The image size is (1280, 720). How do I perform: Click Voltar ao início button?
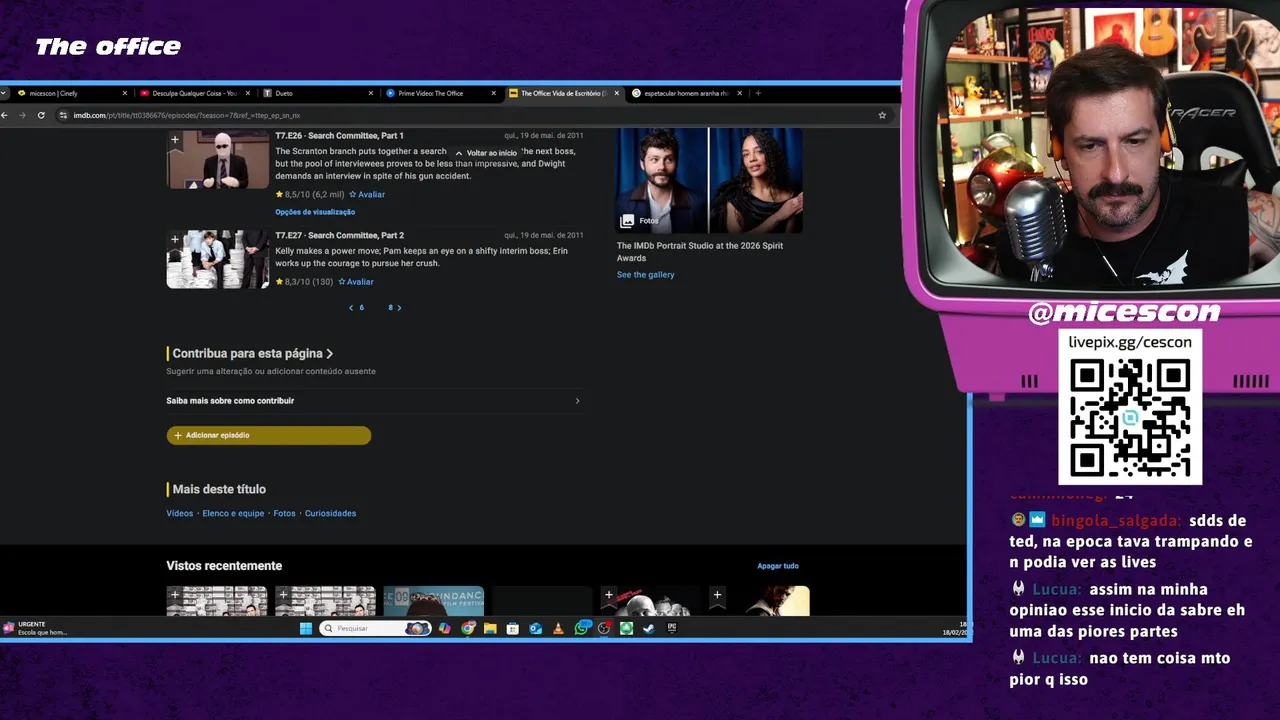pos(486,153)
